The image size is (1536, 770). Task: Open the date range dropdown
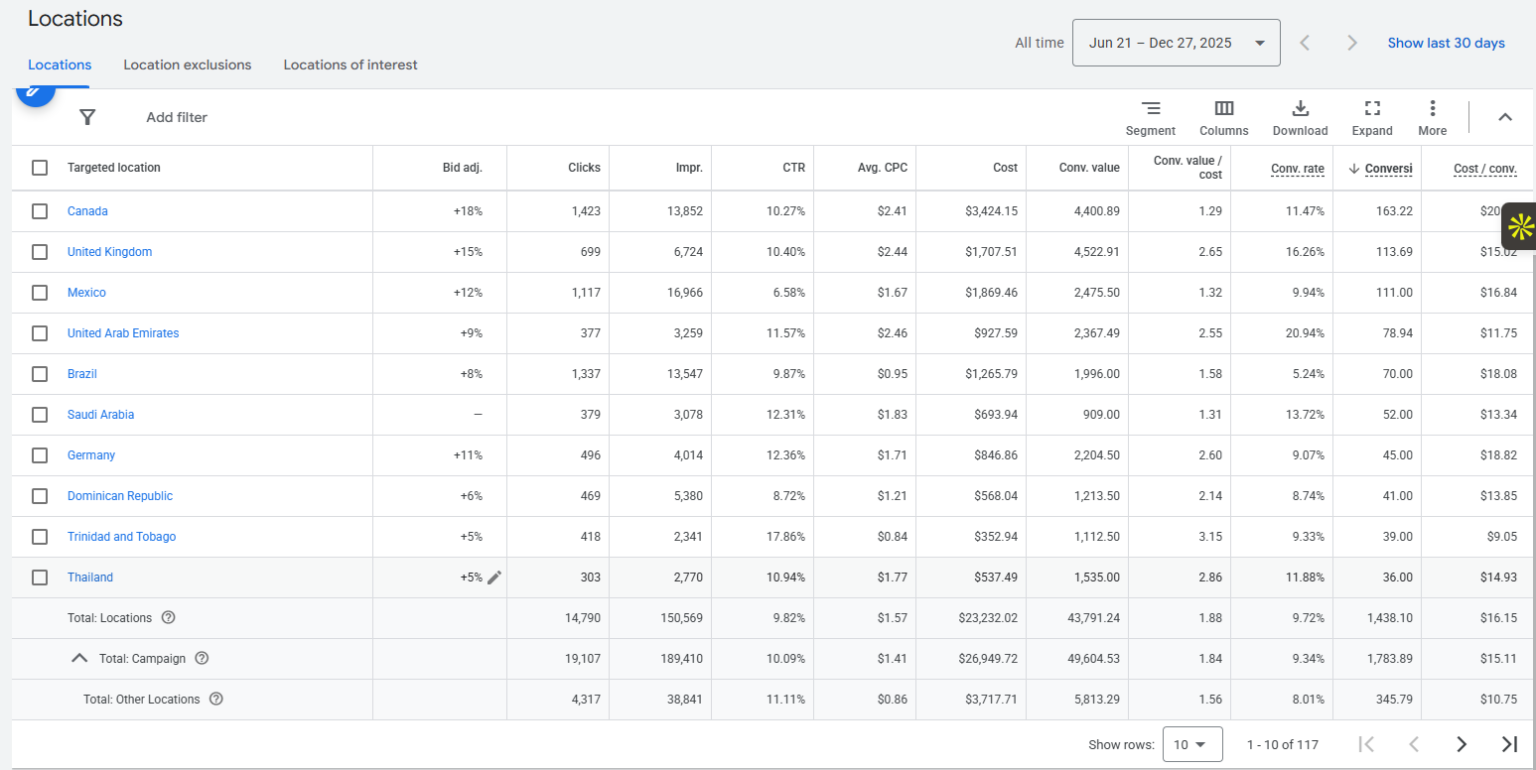point(1175,43)
